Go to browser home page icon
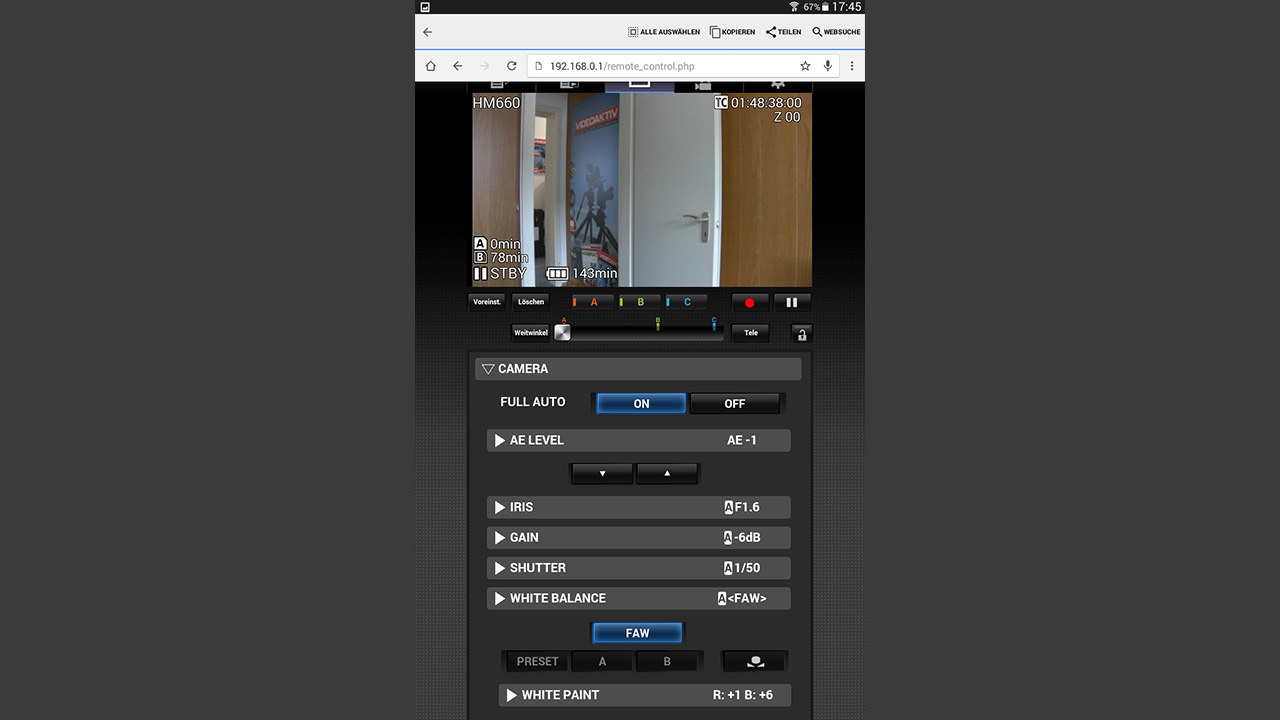Image resolution: width=1280 pixels, height=720 pixels. click(431, 66)
